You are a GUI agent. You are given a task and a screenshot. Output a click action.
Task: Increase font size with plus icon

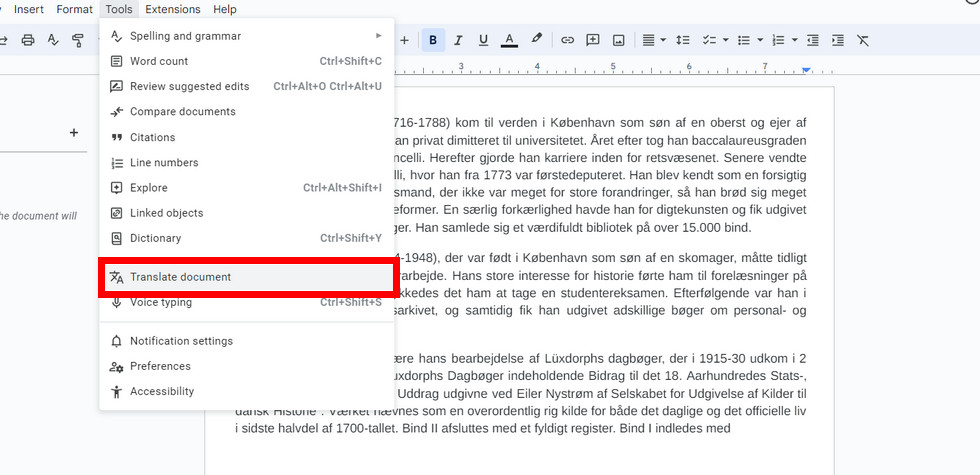pyautogui.click(x=404, y=41)
